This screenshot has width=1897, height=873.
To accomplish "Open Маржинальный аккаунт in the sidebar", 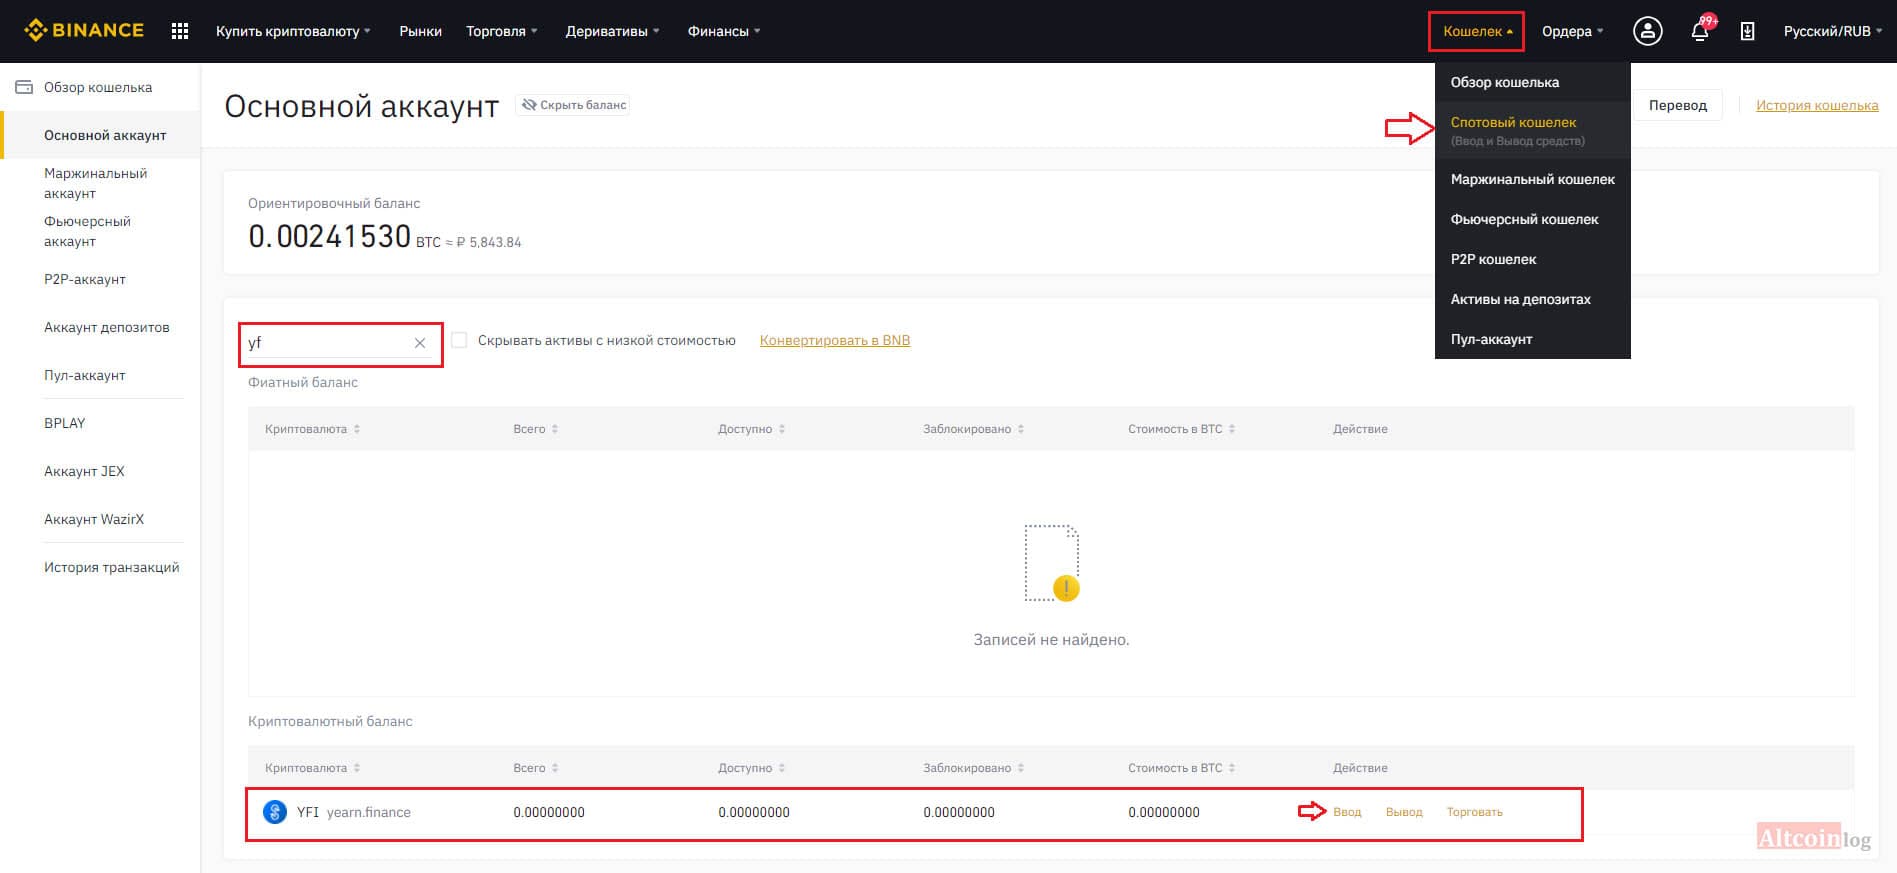I will pos(95,183).
